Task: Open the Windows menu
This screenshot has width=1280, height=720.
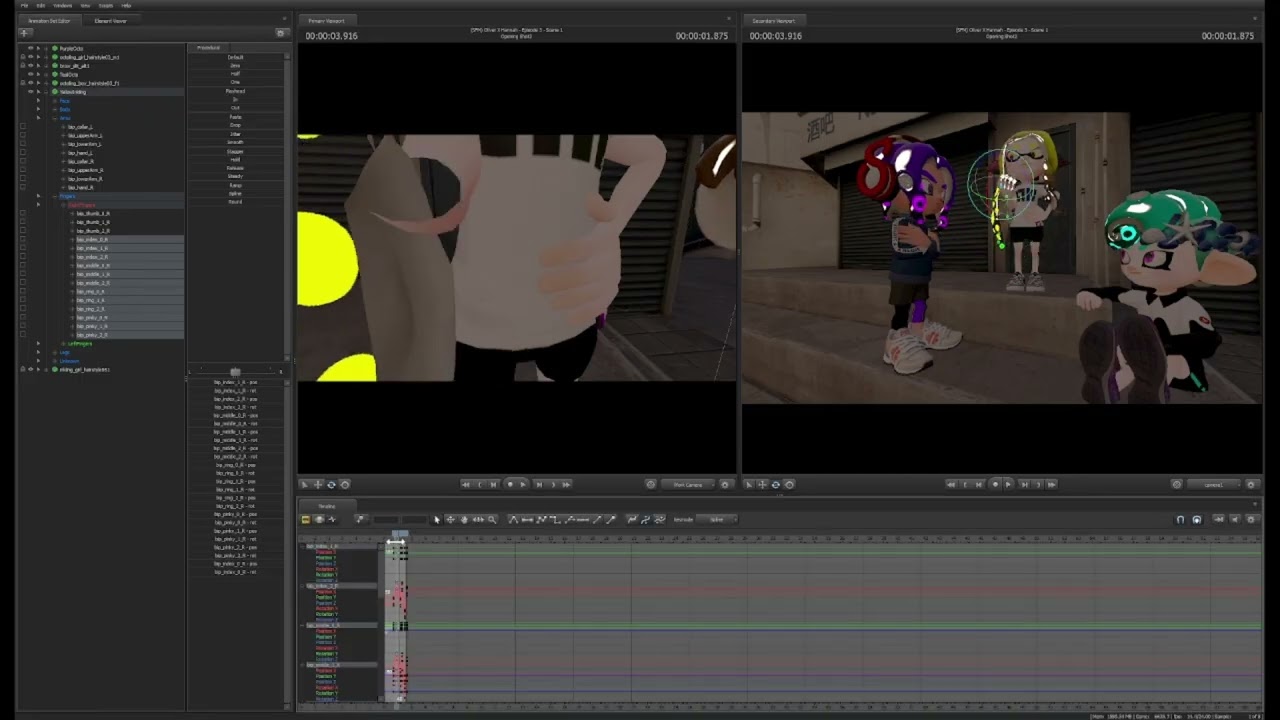Action: click(62, 5)
